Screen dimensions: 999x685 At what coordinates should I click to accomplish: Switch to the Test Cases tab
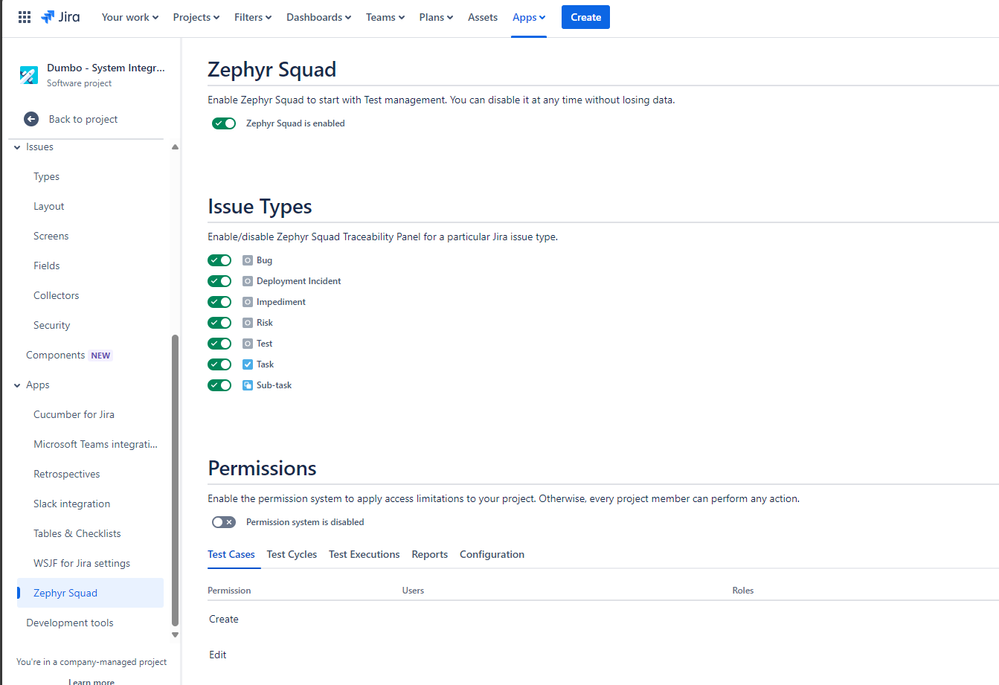click(x=231, y=554)
